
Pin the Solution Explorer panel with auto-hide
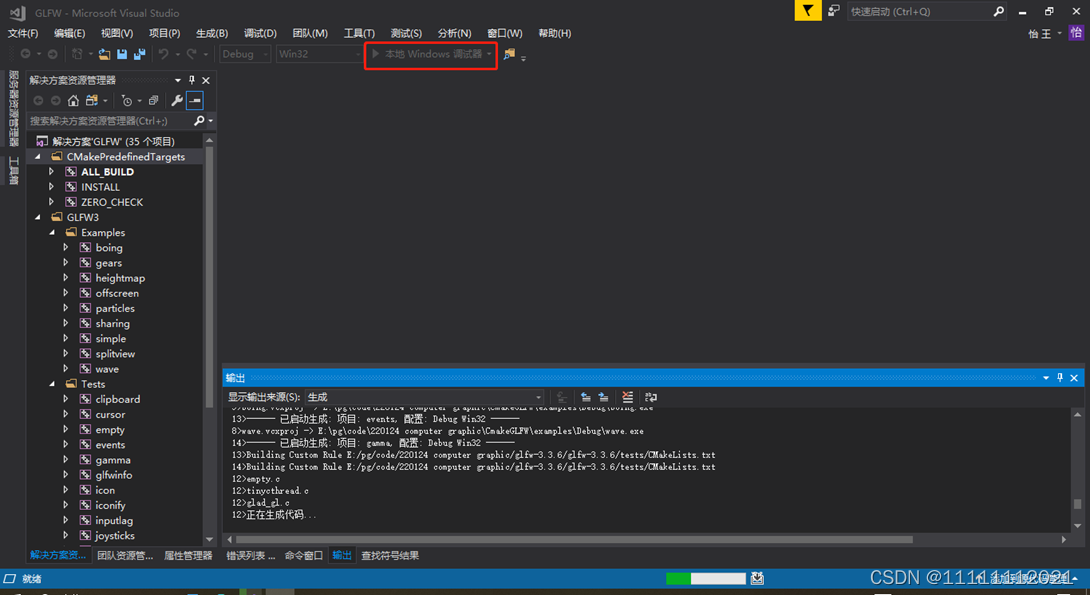click(x=192, y=80)
